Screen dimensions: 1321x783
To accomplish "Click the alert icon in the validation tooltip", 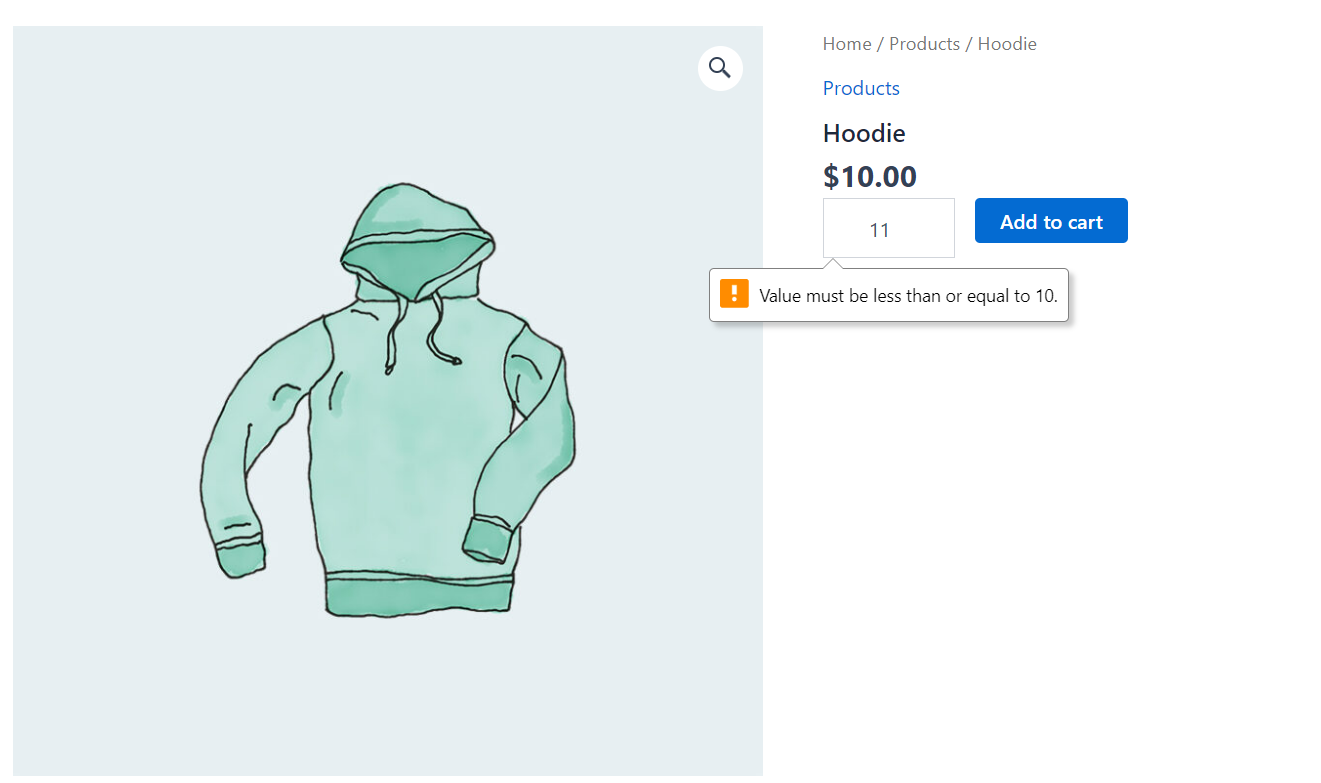I will [735, 294].
